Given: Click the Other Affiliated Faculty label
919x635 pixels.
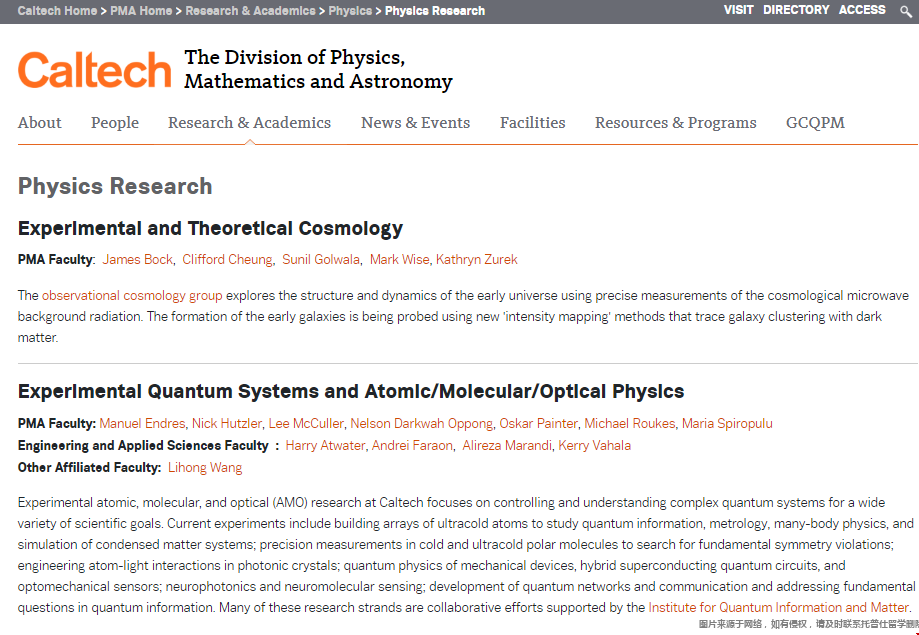Looking at the screenshot, I should (89, 467).
